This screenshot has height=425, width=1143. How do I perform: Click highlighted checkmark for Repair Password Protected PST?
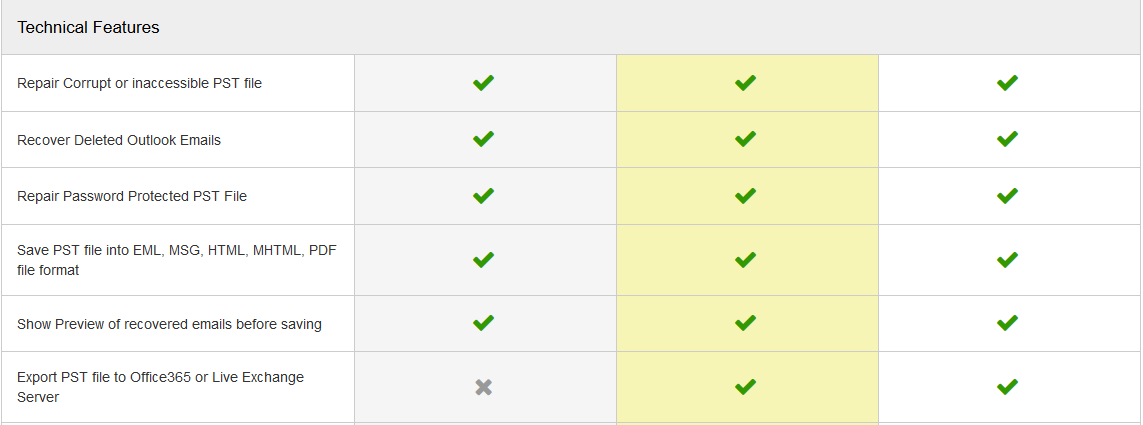(745, 195)
